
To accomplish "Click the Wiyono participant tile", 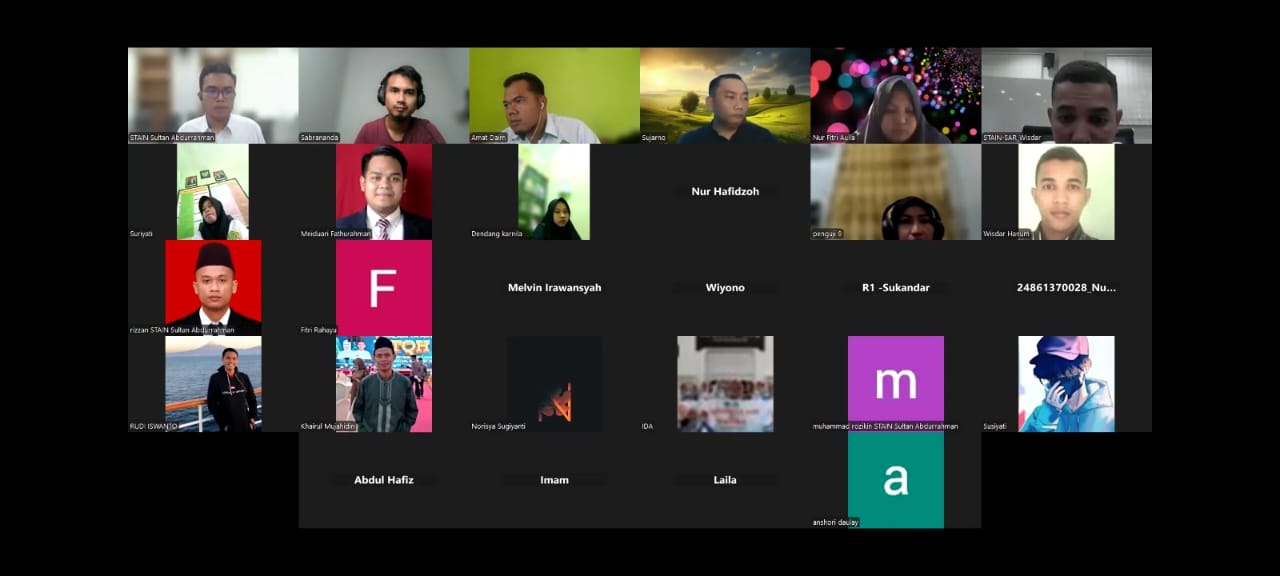I will [725, 288].
